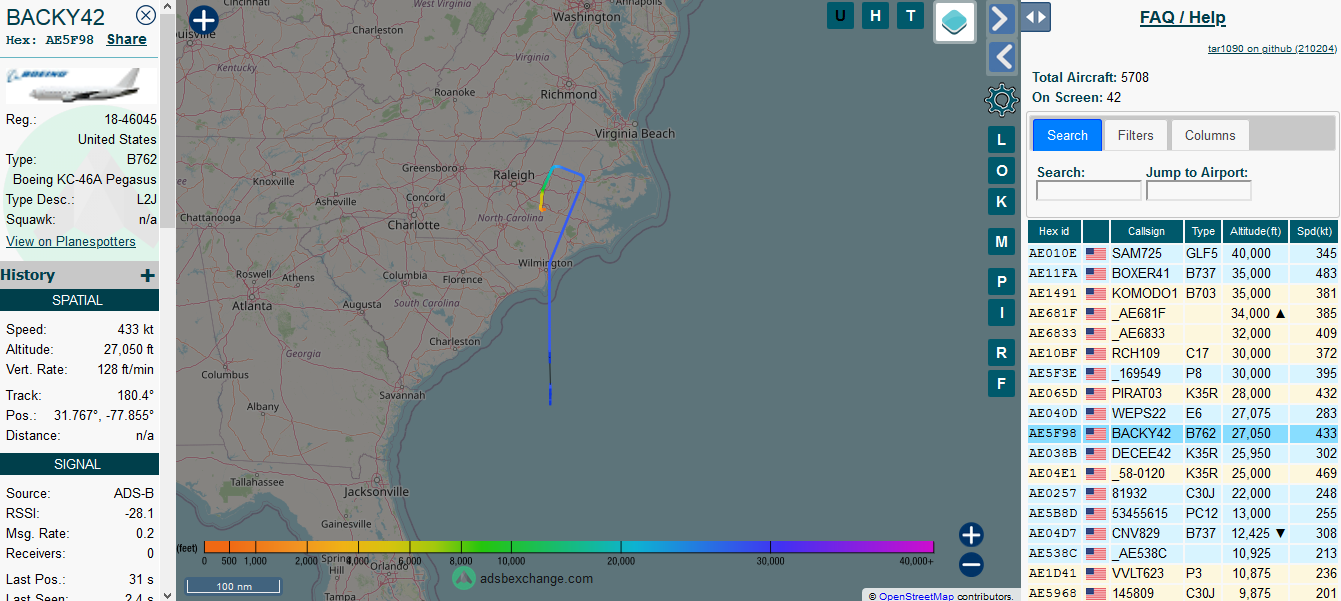
Task: Select the CNV829 aircraft row
Action: [1184, 534]
